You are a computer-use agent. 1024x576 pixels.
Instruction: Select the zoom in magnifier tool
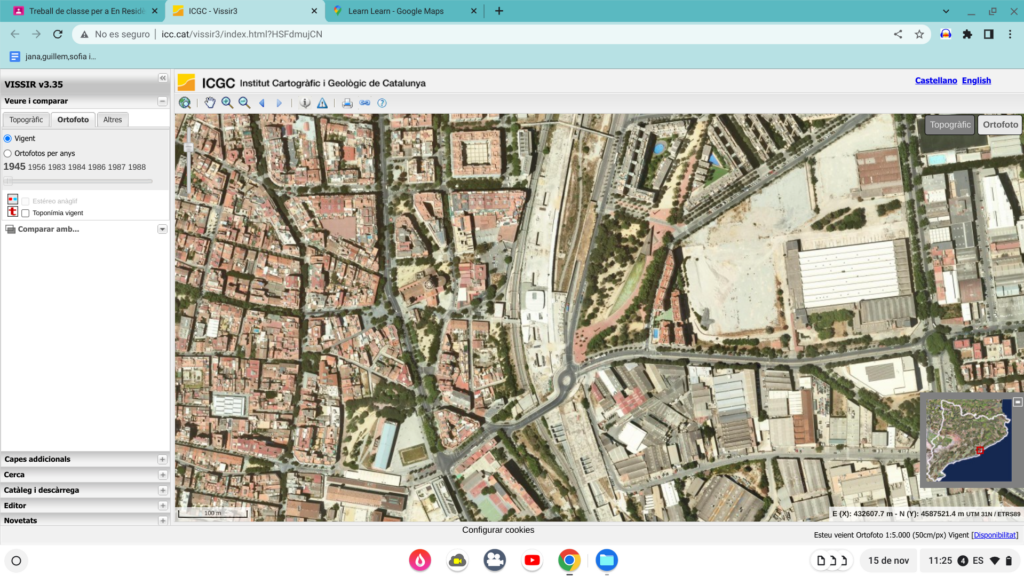227,103
